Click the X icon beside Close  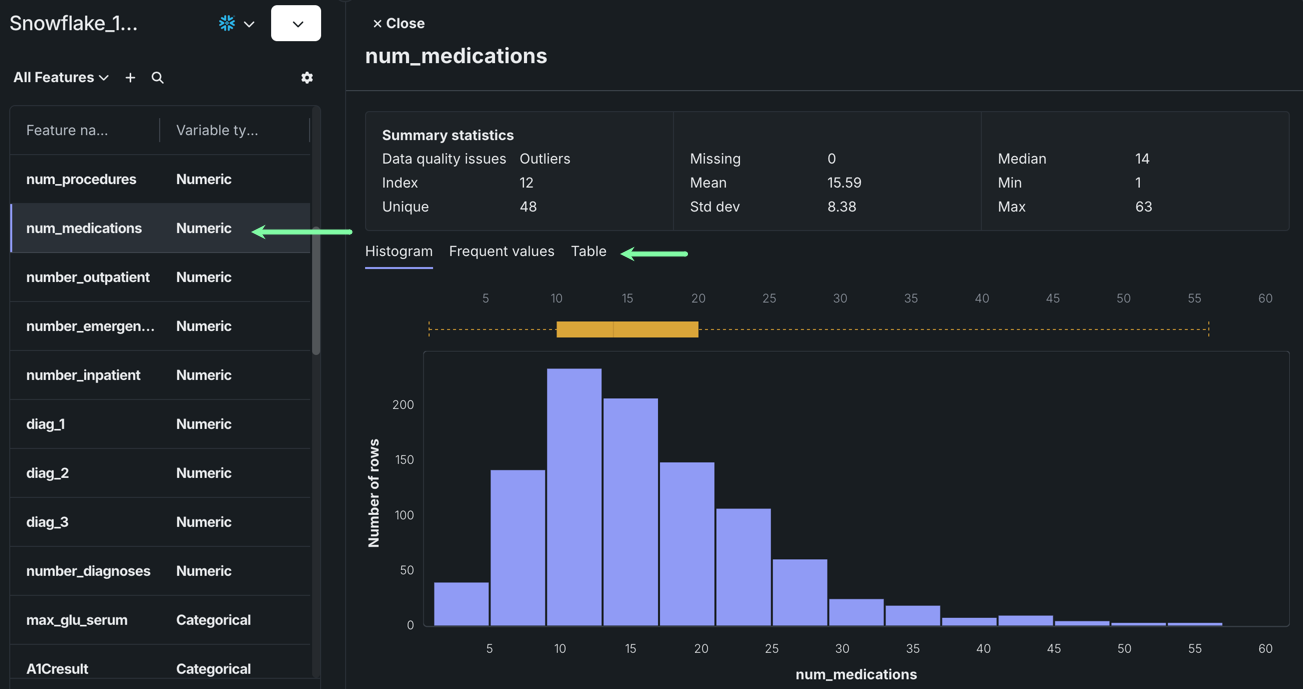click(377, 24)
